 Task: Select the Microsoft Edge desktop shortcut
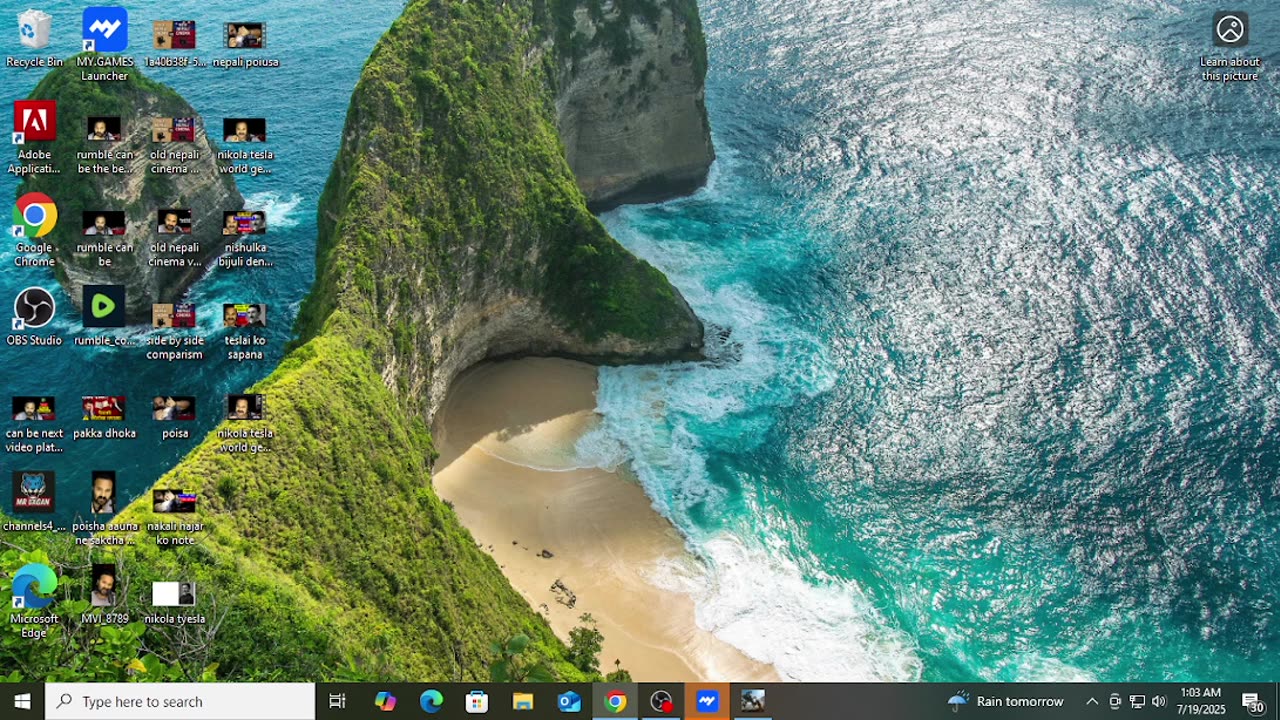[x=34, y=602]
